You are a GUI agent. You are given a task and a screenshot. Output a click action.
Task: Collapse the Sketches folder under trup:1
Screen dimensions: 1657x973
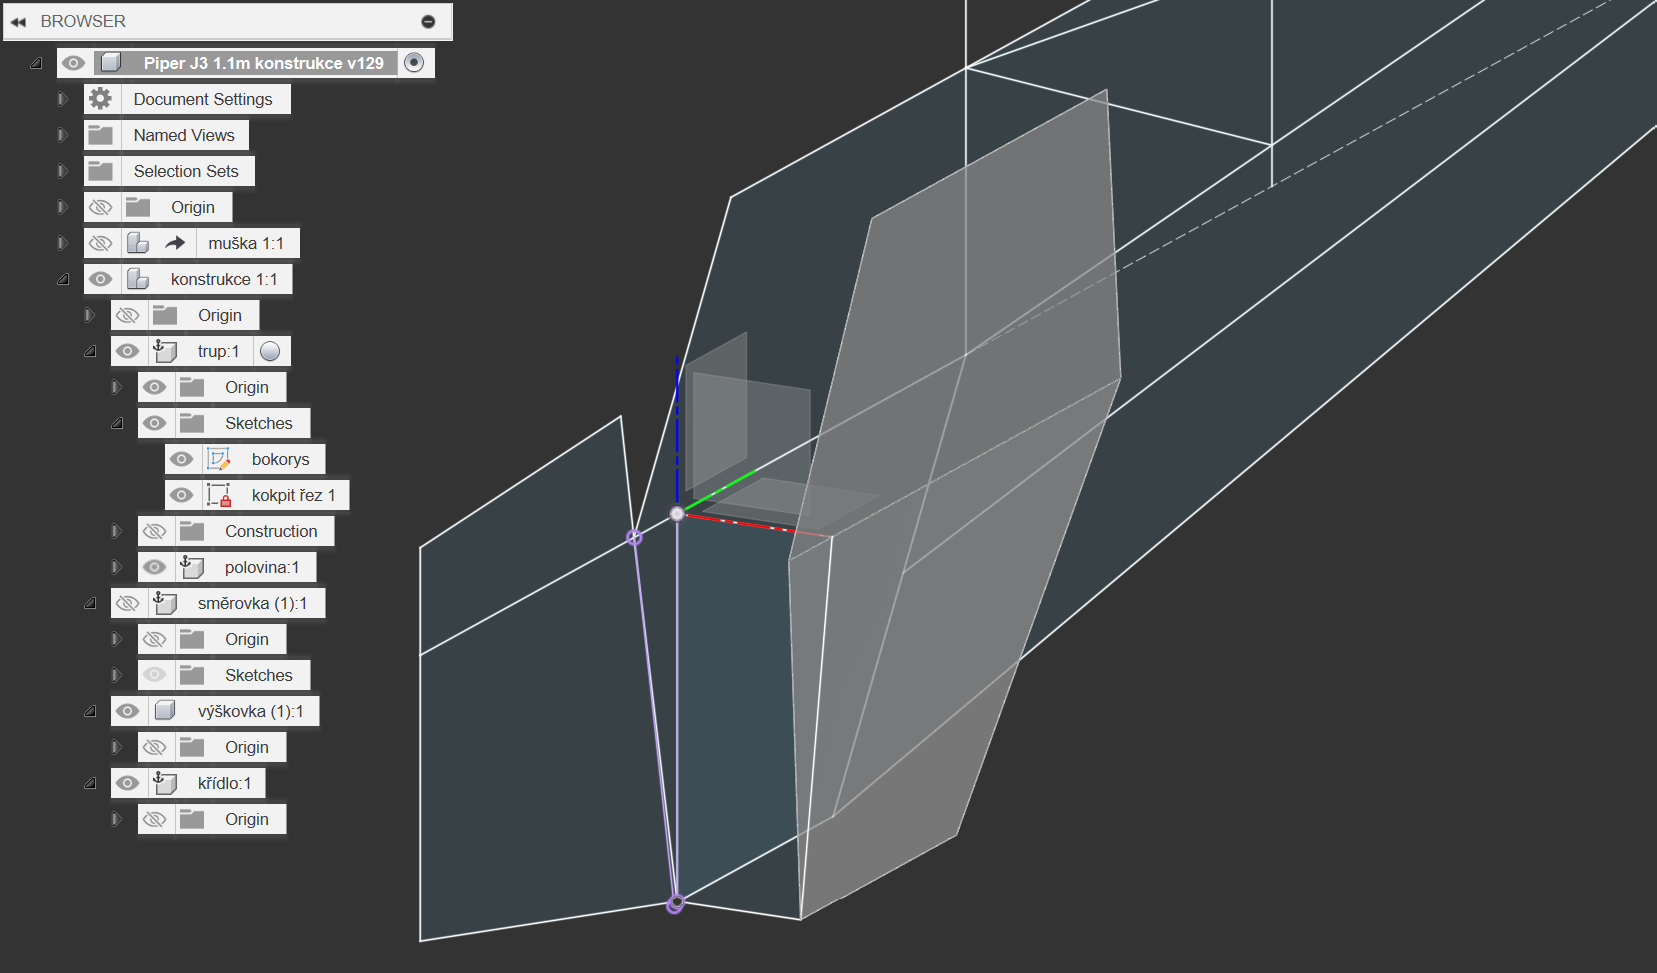pos(117,423)
